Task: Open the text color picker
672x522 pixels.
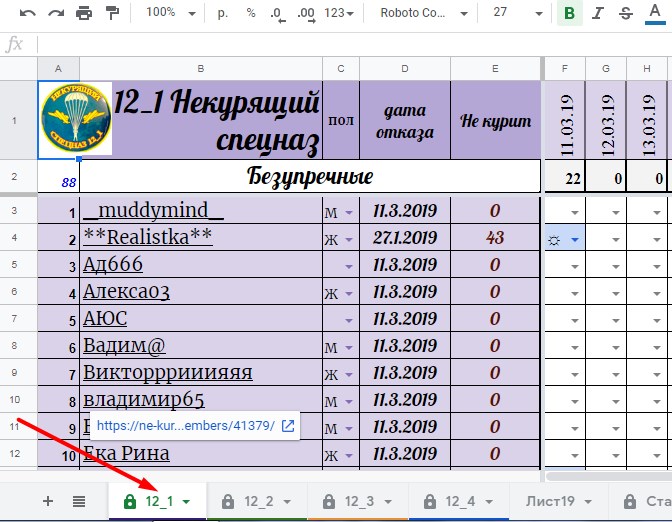Action: 655,14
